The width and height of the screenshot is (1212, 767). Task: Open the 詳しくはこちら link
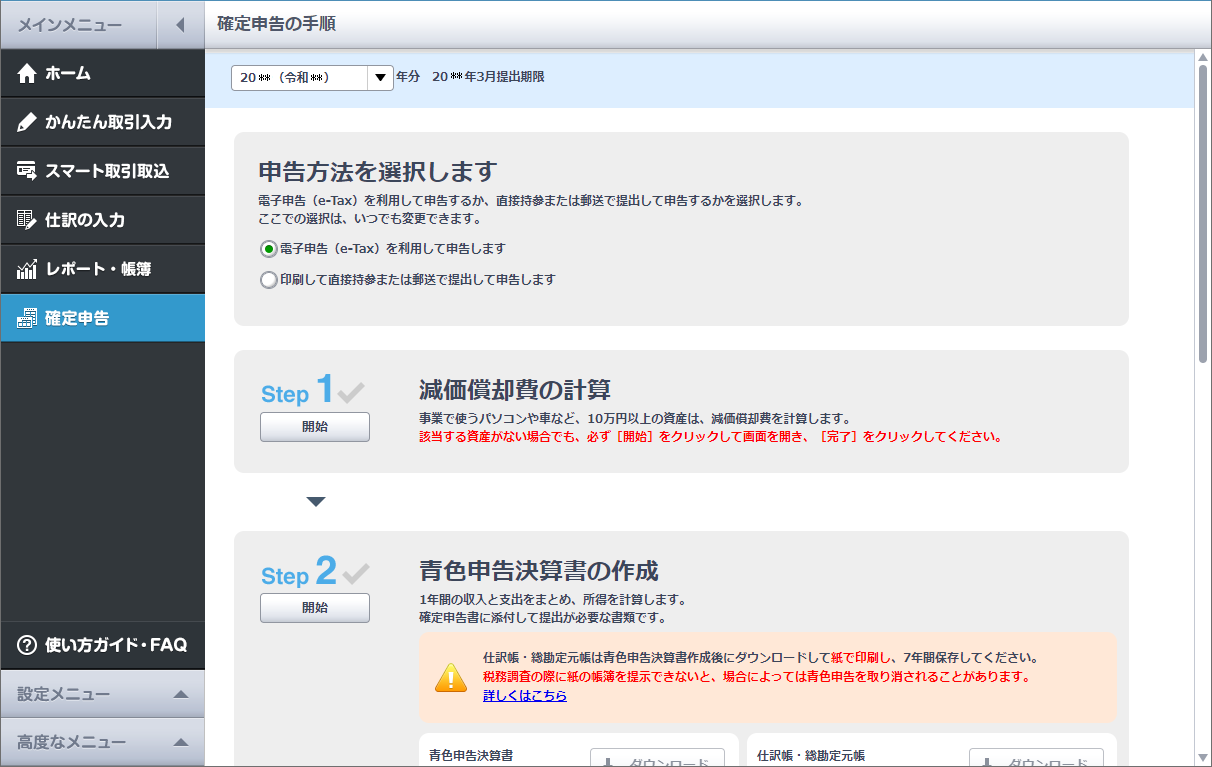(x=524, y=696)
